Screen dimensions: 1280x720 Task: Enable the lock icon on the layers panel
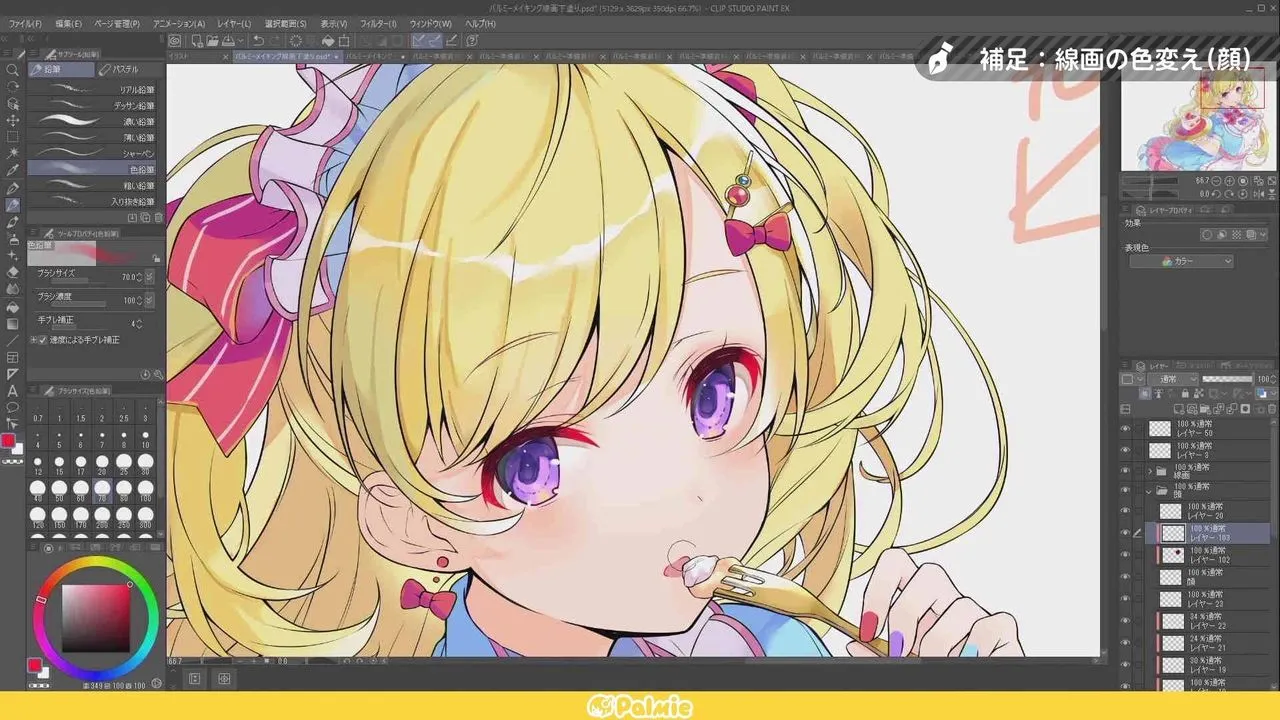pos(1186,393)
